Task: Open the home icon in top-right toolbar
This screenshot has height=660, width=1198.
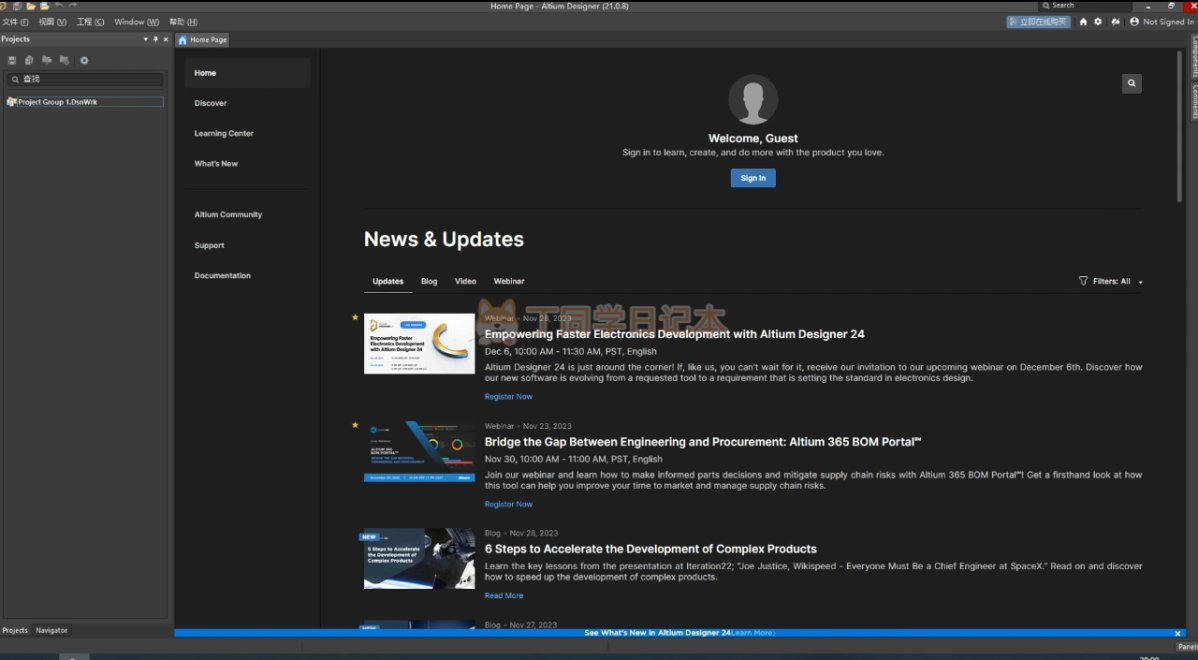Action: 1083,22
